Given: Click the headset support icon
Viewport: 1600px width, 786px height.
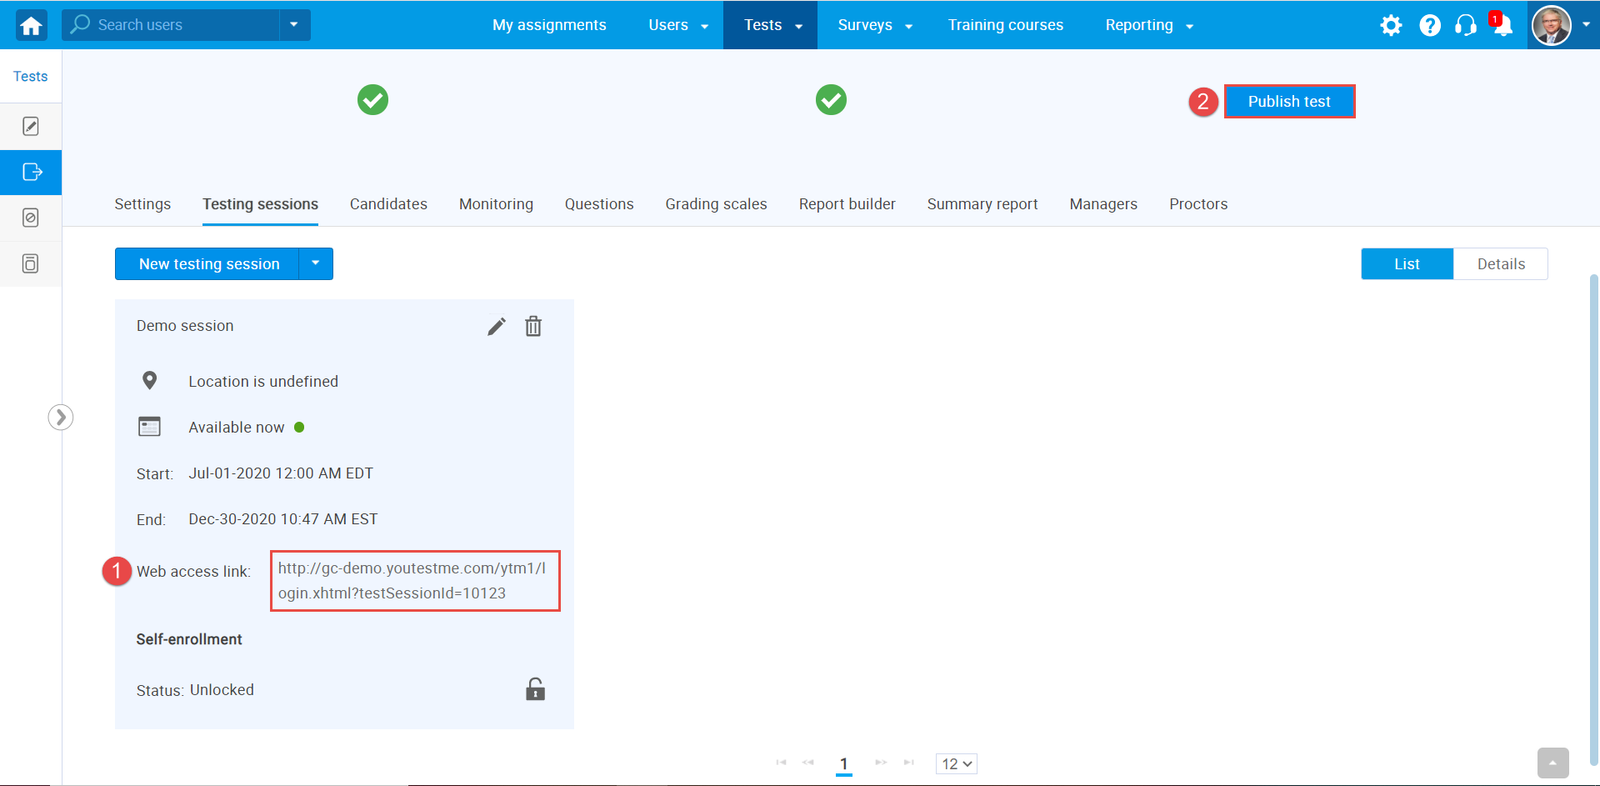Looking at the screenshot, I should pos(1466,26).
